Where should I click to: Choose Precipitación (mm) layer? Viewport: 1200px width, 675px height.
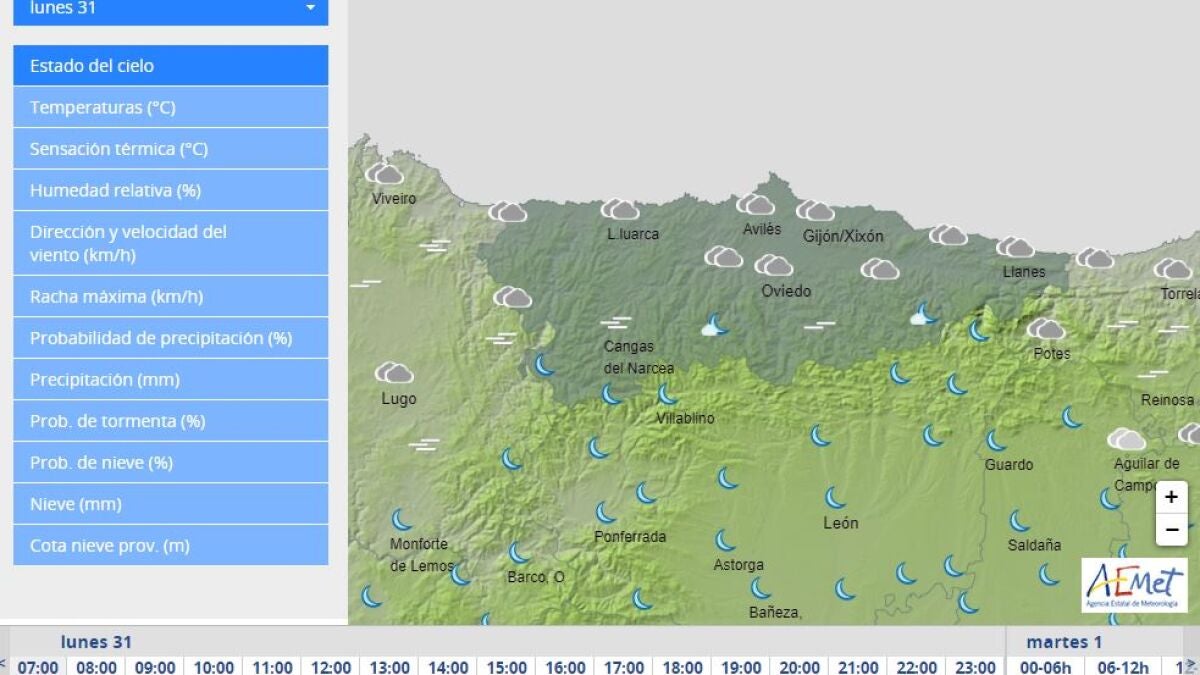pos(171,380)
